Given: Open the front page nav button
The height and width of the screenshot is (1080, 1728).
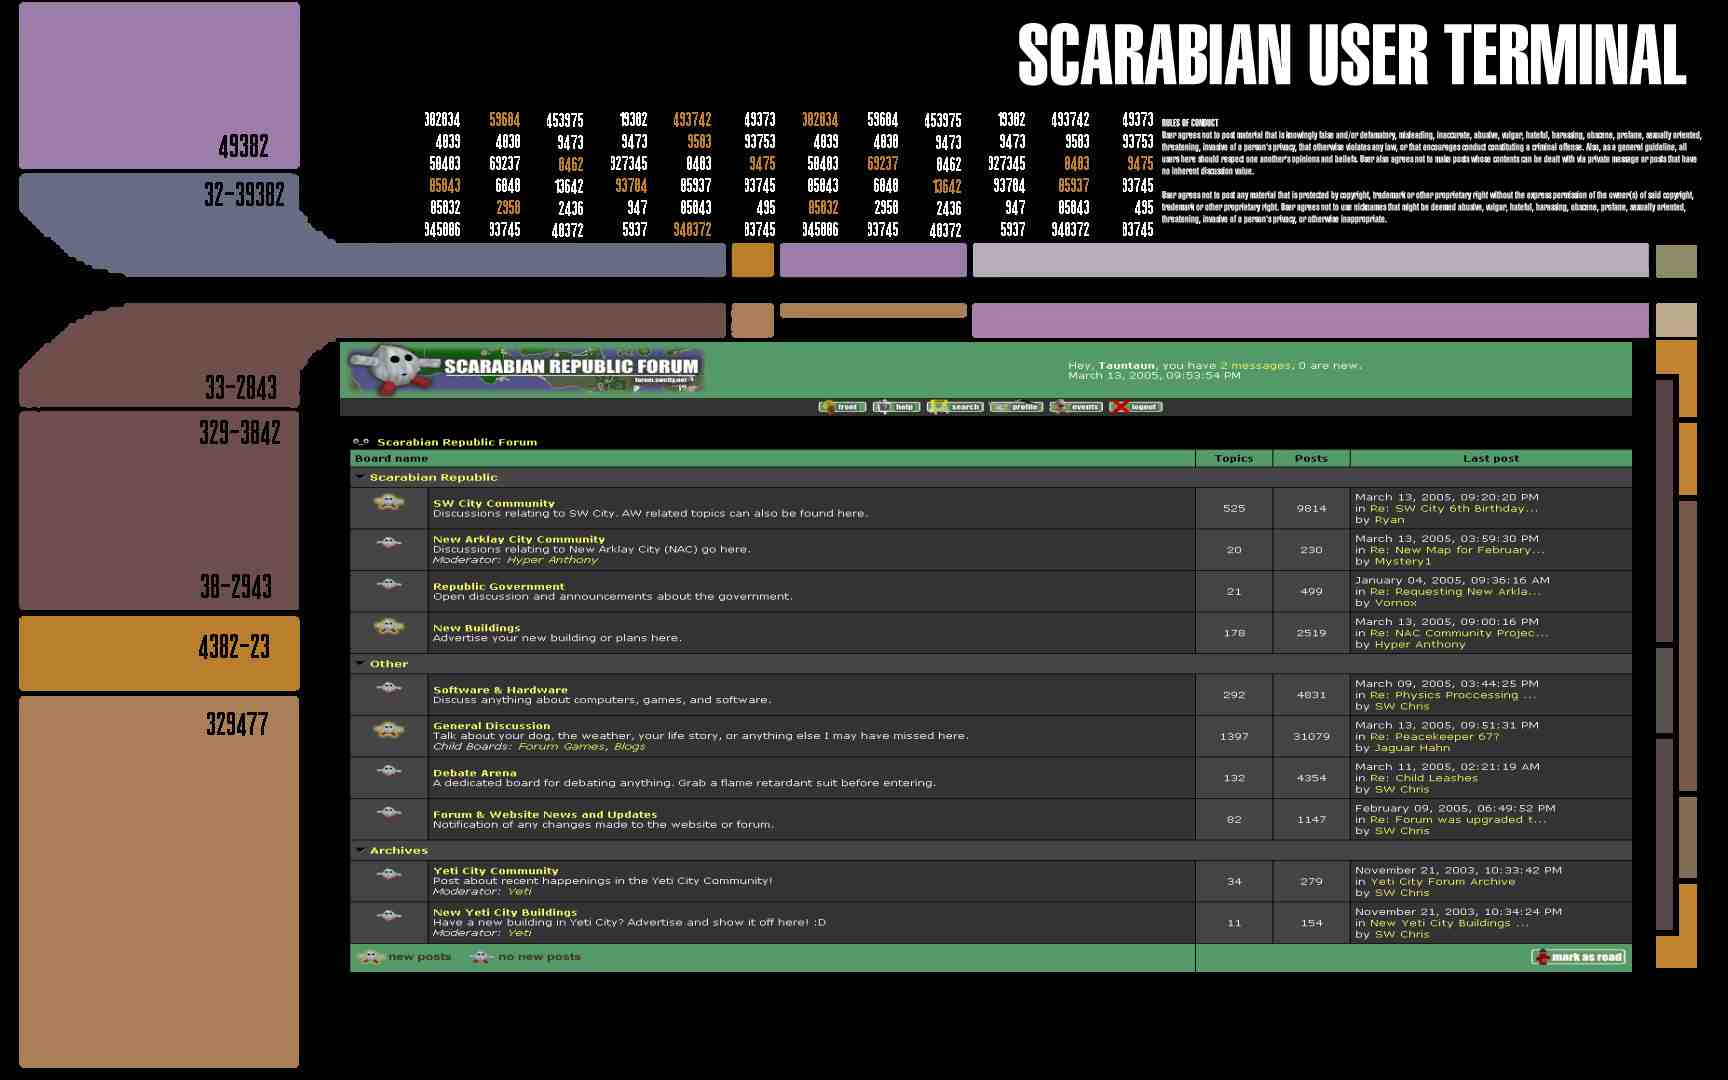Looking at the screenshot, I should pos(842,407).
